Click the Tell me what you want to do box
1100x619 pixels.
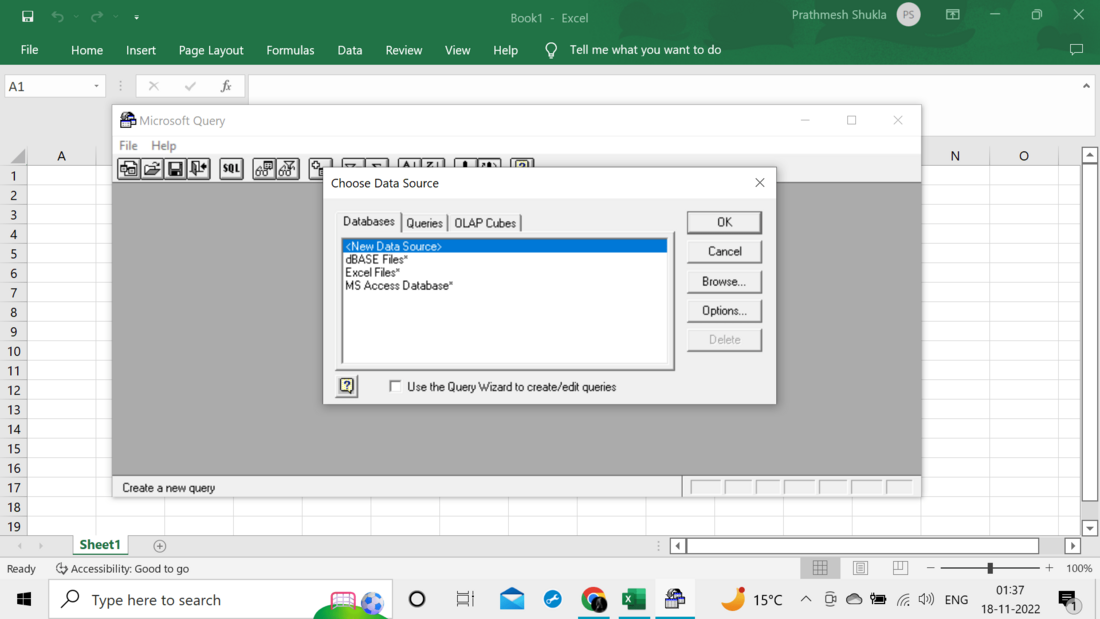[645, 50]
